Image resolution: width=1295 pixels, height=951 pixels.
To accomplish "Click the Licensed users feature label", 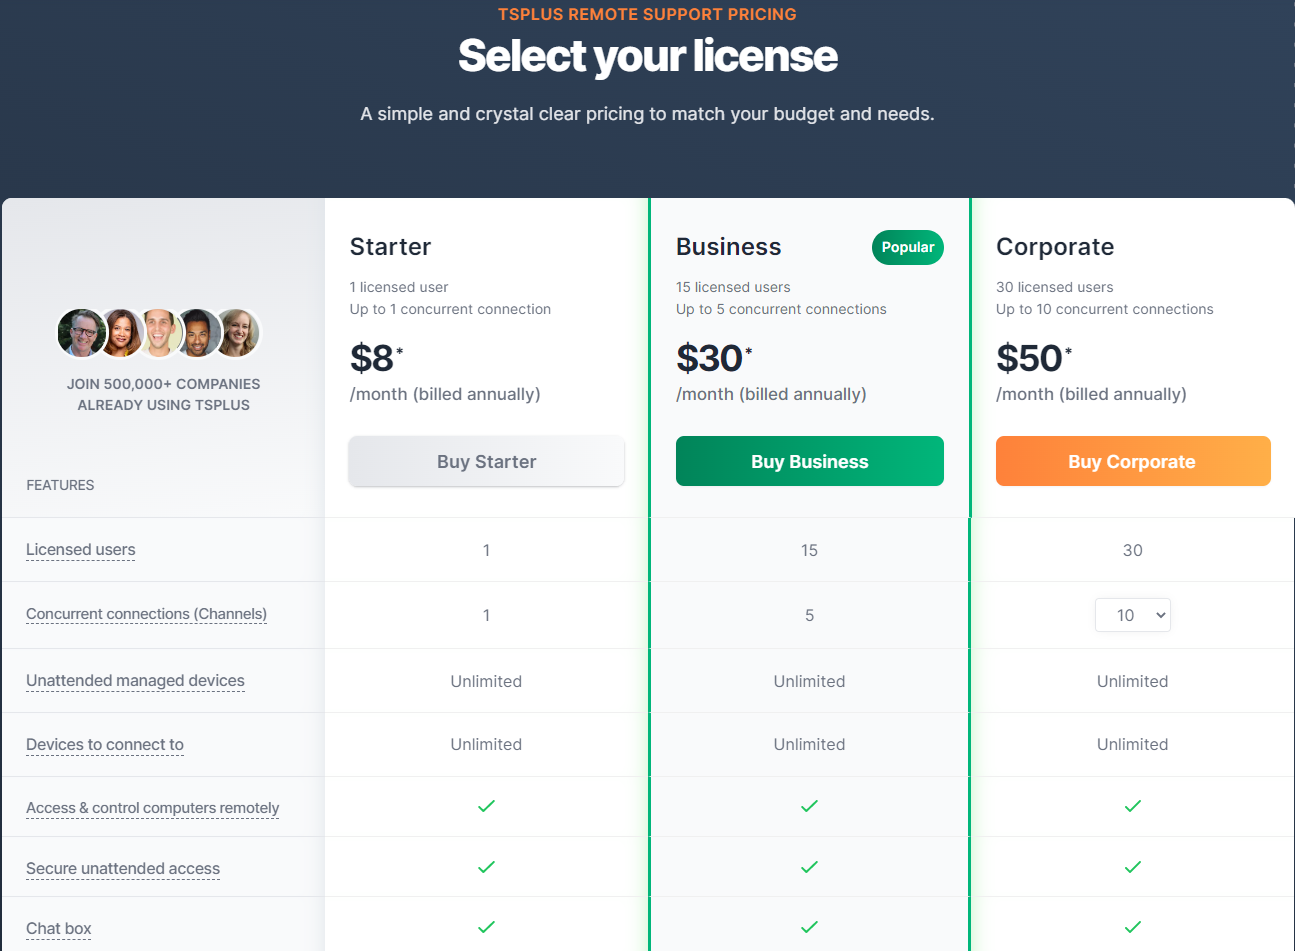I will click(80, 550).
